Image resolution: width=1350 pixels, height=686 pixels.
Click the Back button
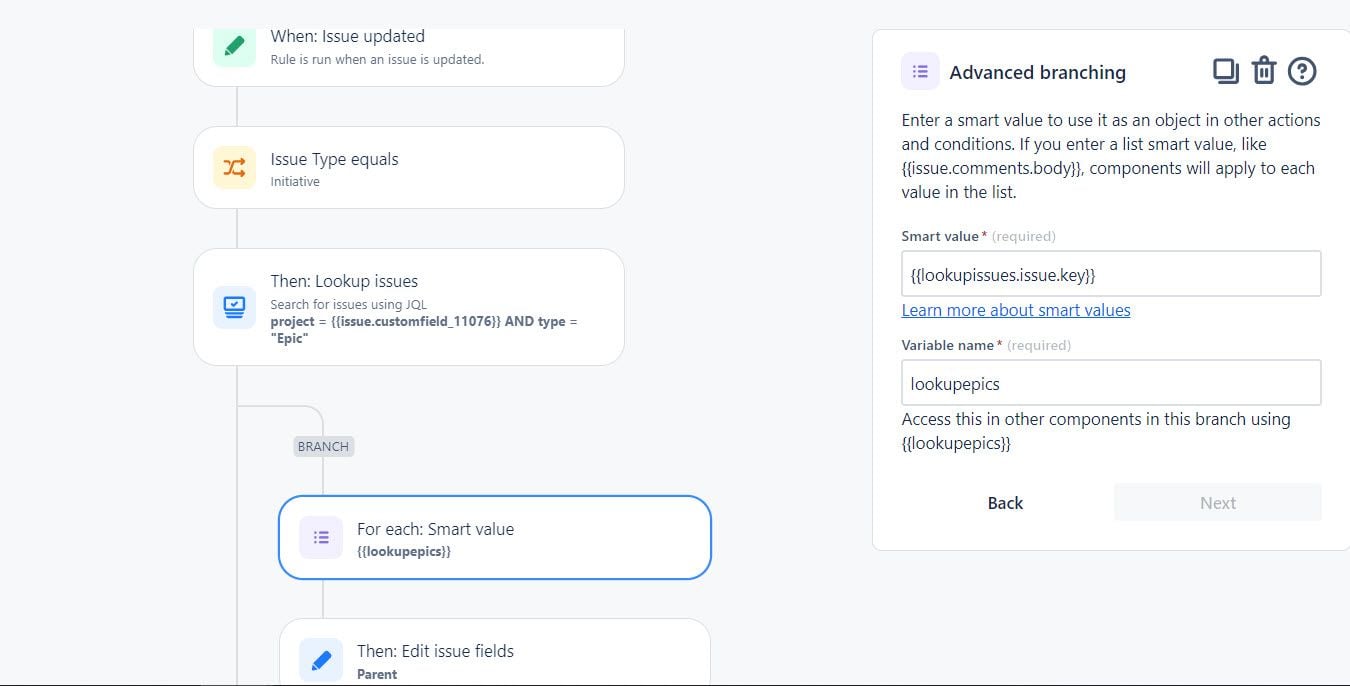[x=1005, y=503]
